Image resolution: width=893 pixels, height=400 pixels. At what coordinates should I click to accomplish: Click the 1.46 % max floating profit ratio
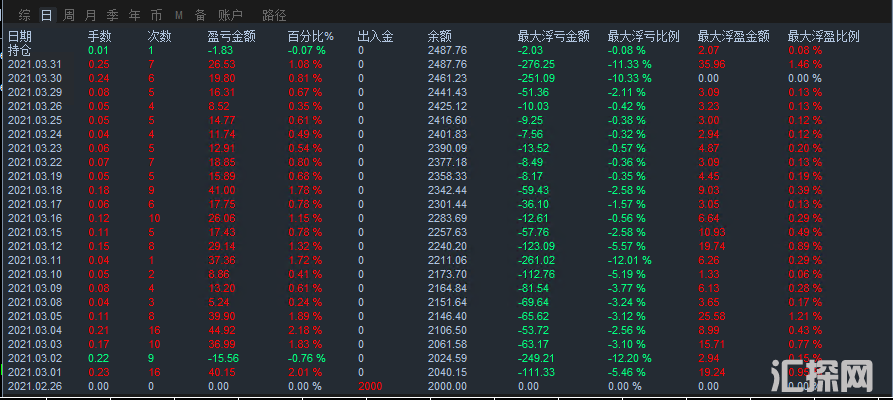[x=805, y=64]
